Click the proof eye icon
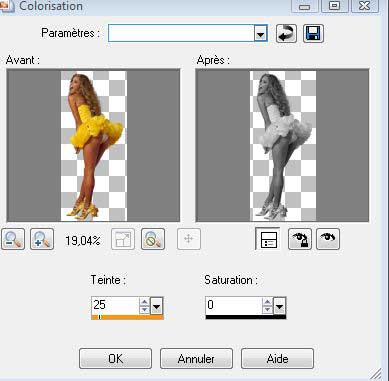 pos(328,239)
